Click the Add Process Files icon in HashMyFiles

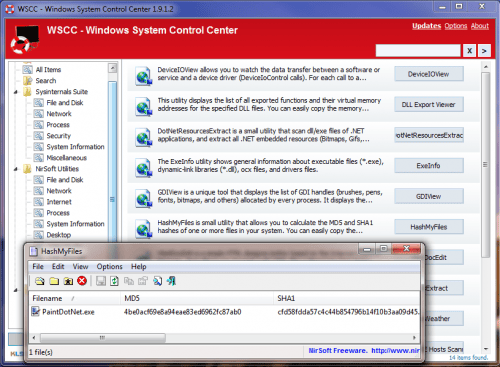[x=68, y=281]
